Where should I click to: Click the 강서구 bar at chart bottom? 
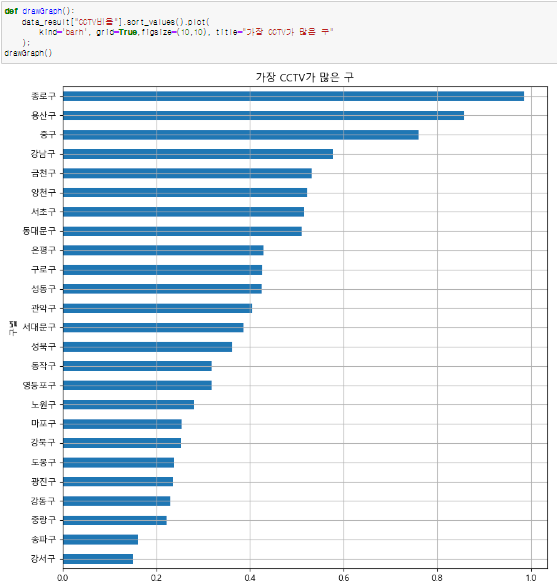click(x=98, y=559)
